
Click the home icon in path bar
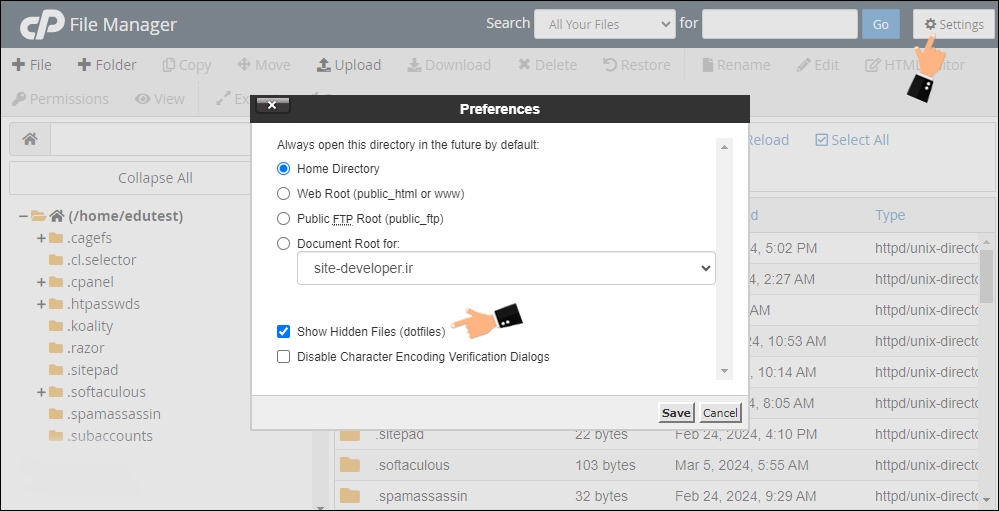coord(30,140)
